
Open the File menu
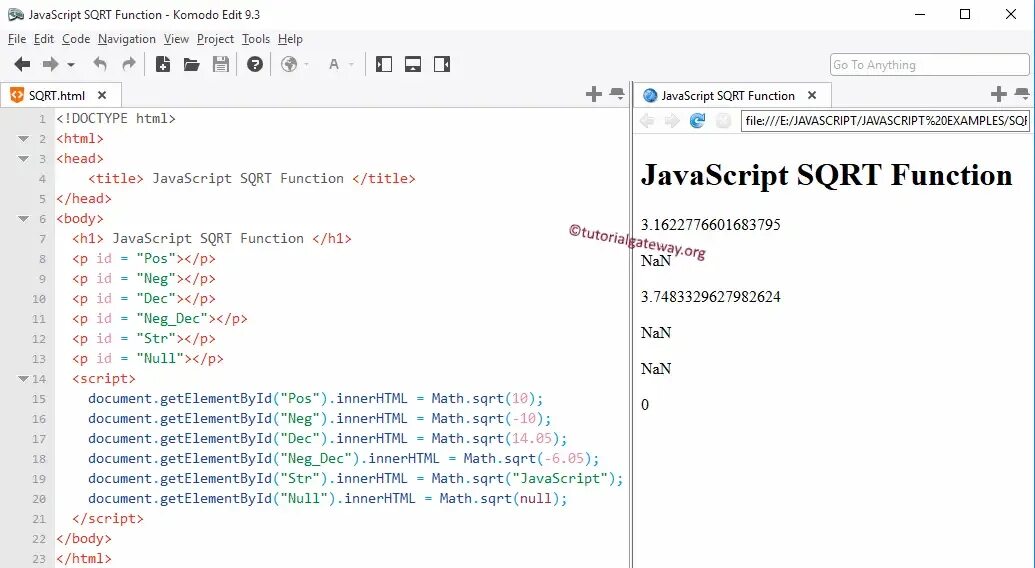17,39
